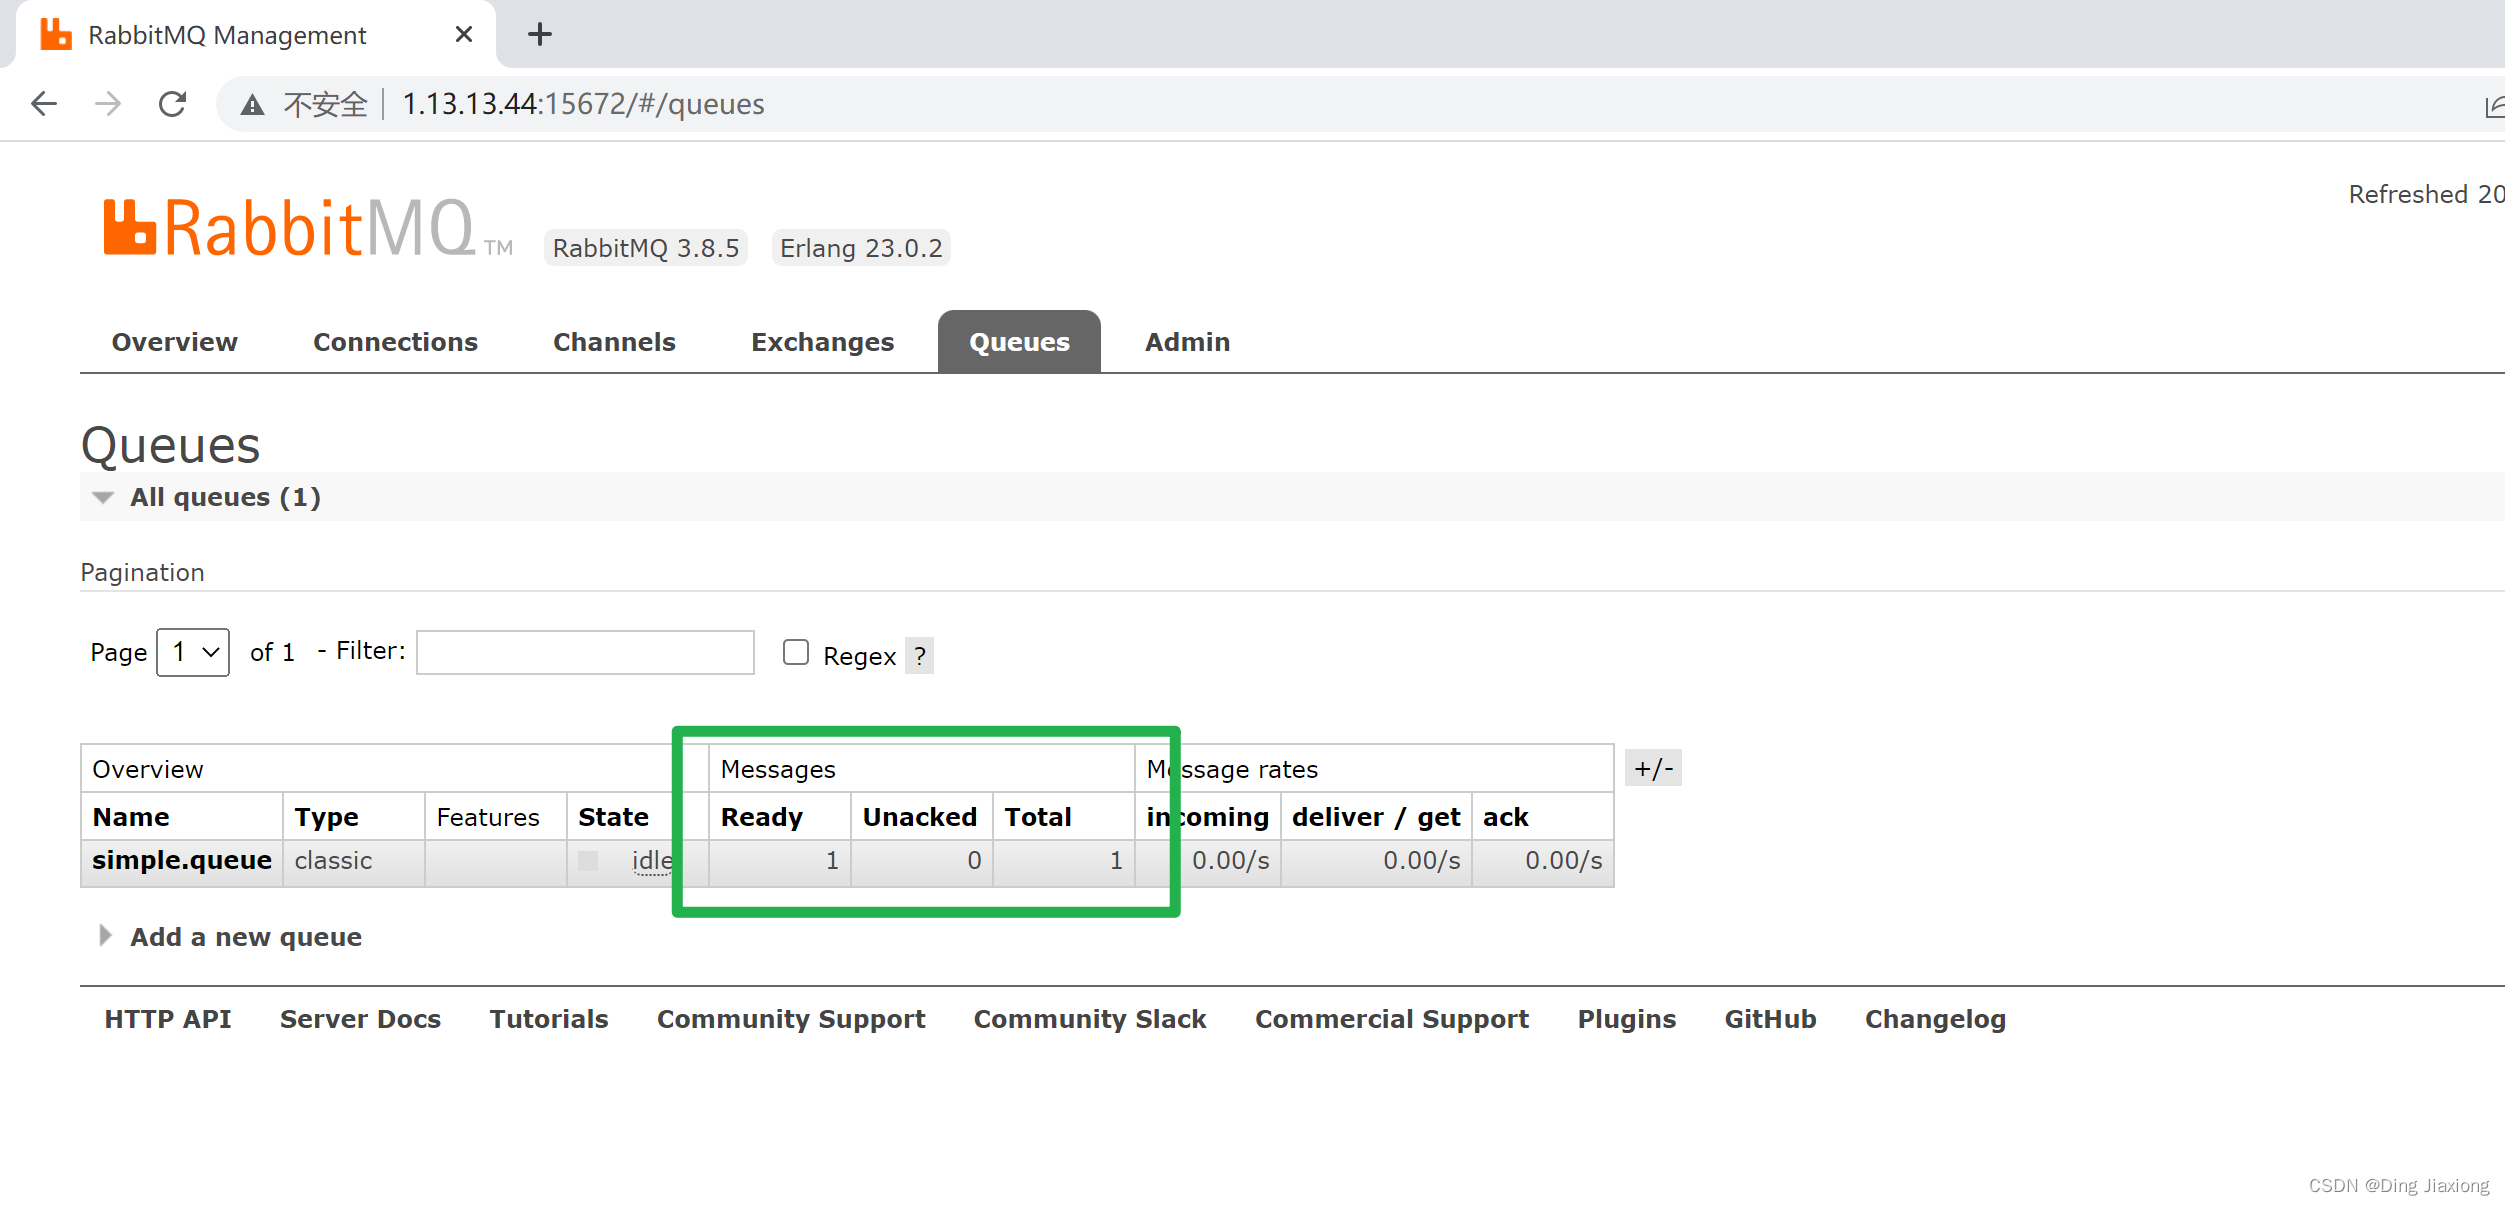
Task: Click the idle state text
Action: click(652, 861)
